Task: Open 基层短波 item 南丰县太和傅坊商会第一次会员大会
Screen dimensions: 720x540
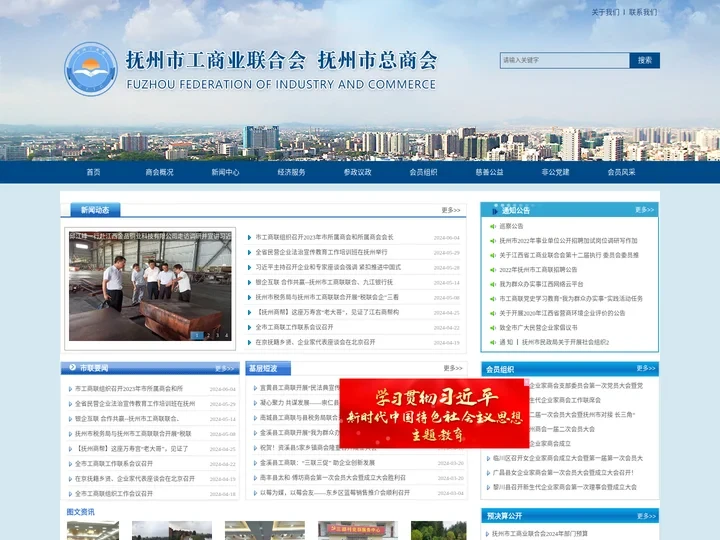Action: tap(332, 478)
